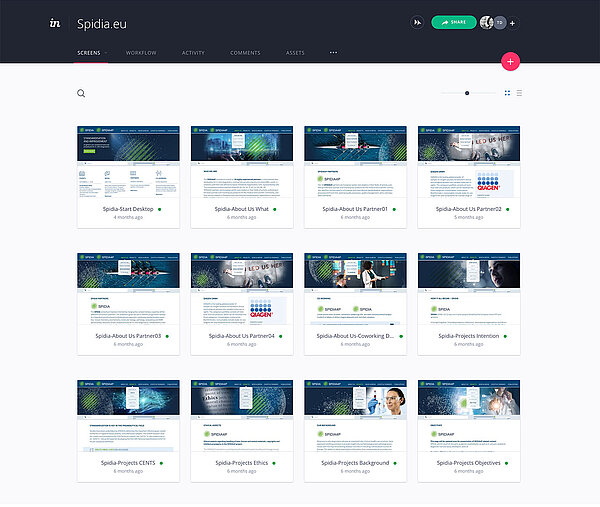Add a collaborator with plus icon

click(512, 23)
